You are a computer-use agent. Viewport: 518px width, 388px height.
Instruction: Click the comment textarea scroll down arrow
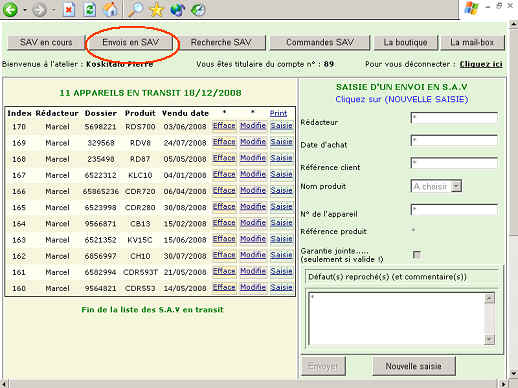[x=489, y=340]
